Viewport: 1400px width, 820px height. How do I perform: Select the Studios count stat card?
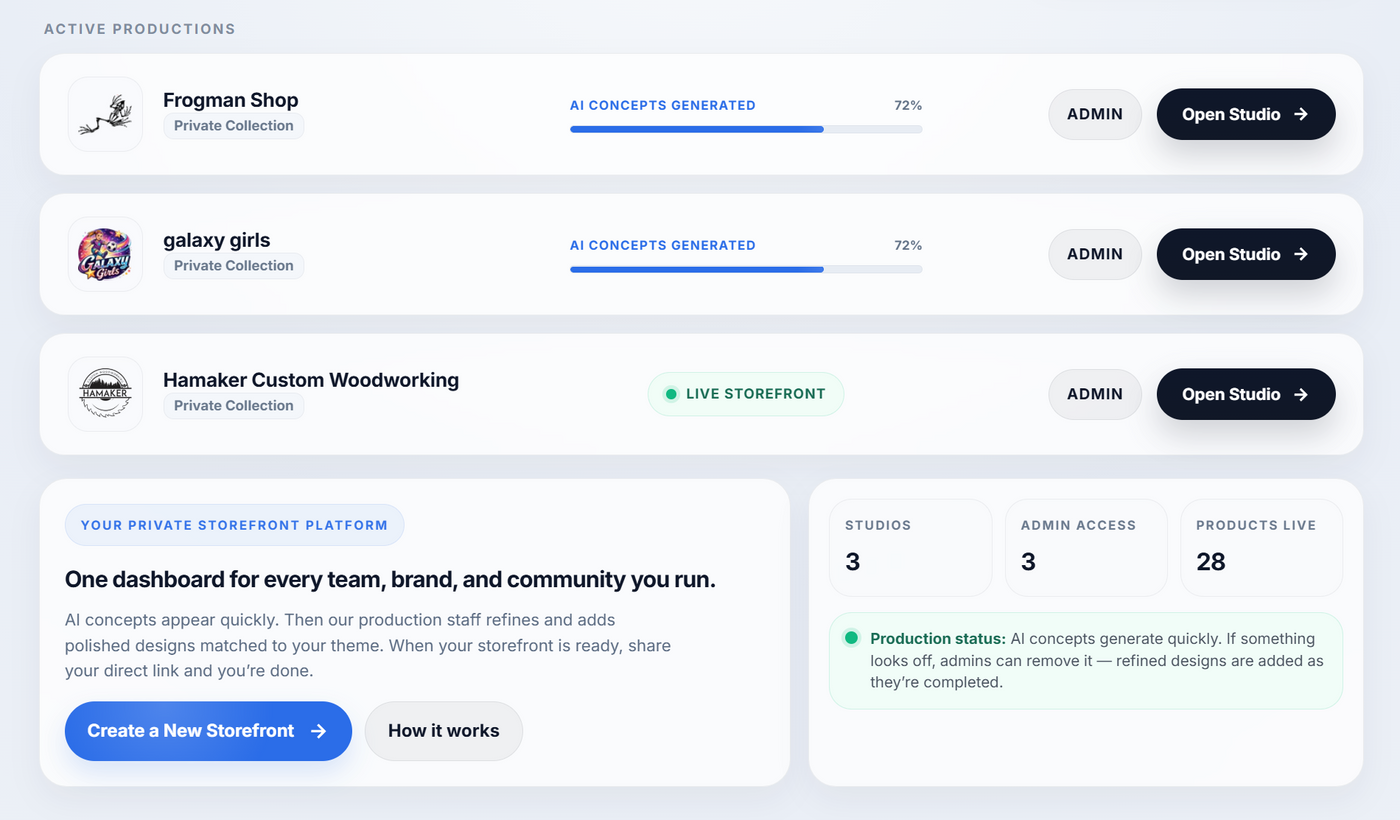pos(910,547)
